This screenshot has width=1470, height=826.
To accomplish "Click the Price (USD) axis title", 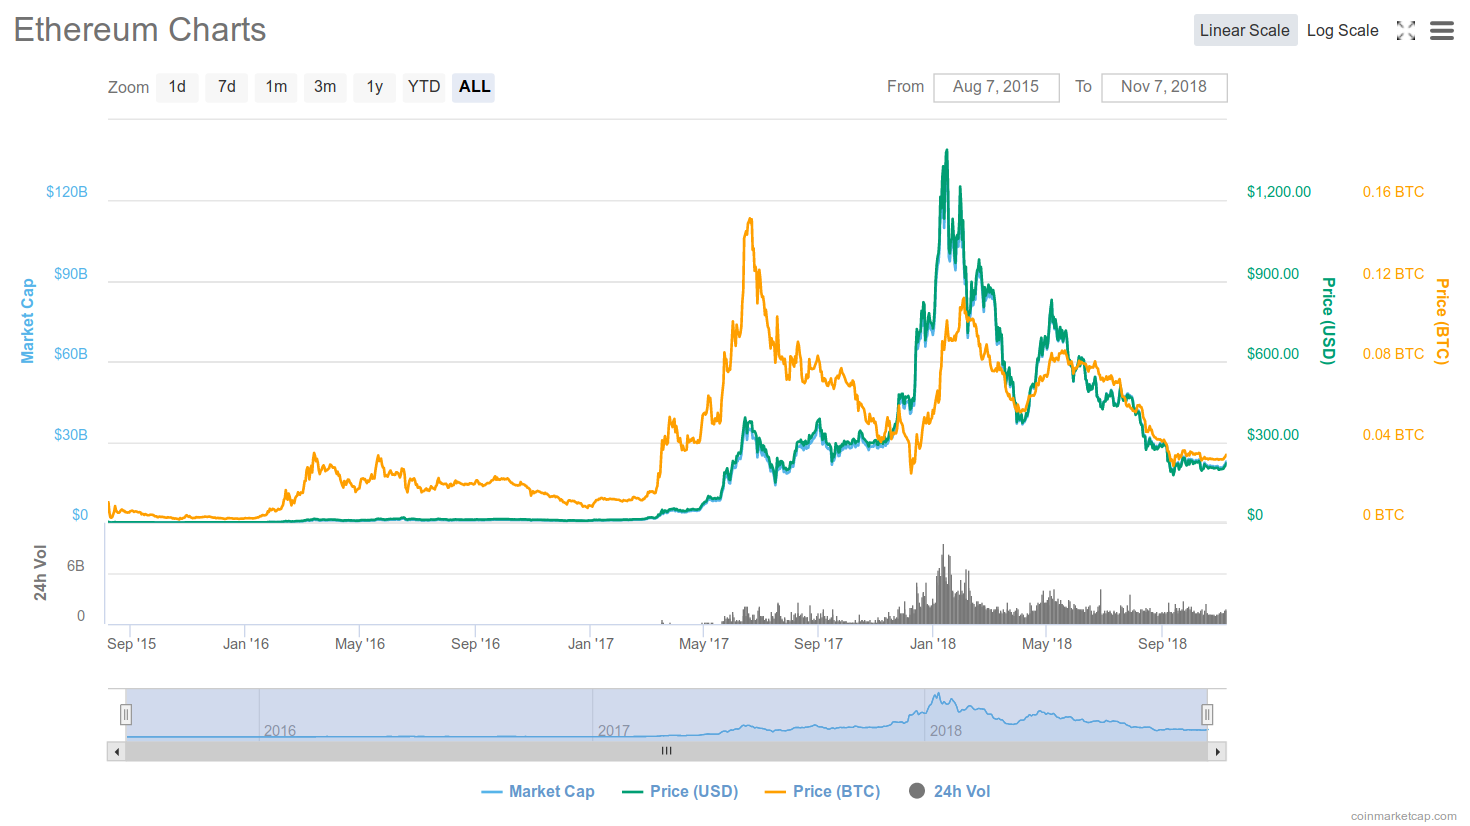I will pos(1329,321).
